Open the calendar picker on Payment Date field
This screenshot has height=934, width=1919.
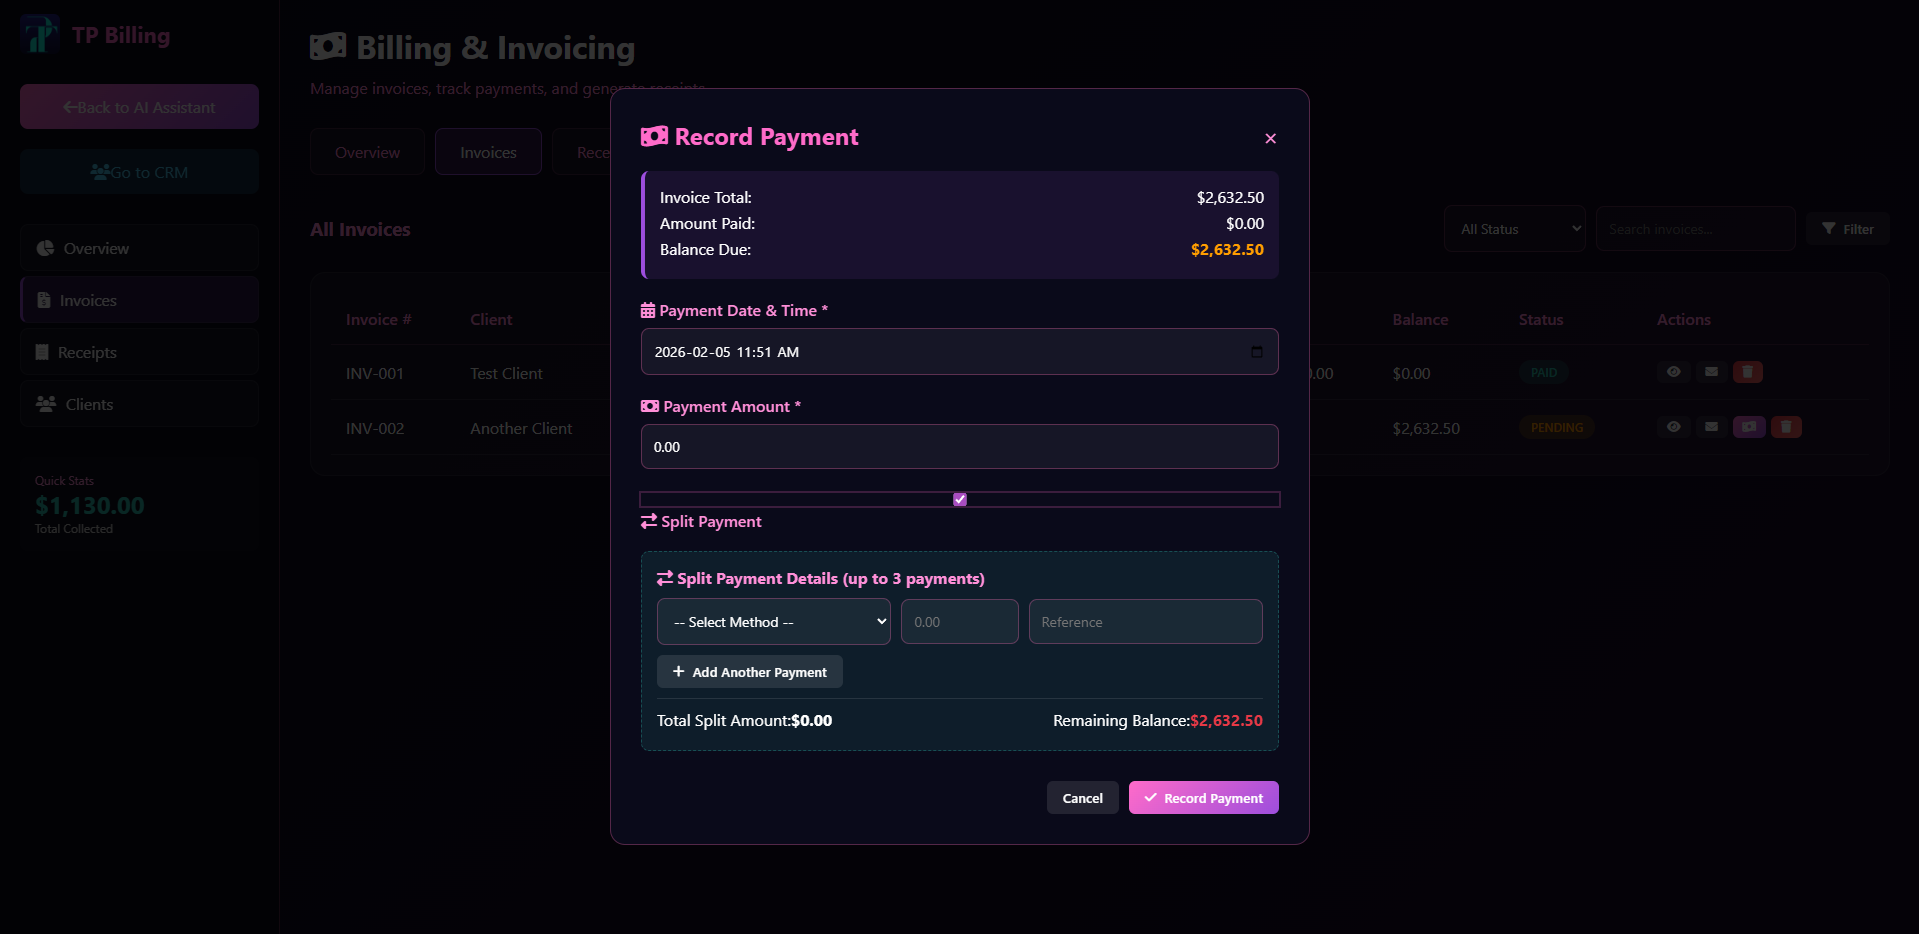point(1256,351)
